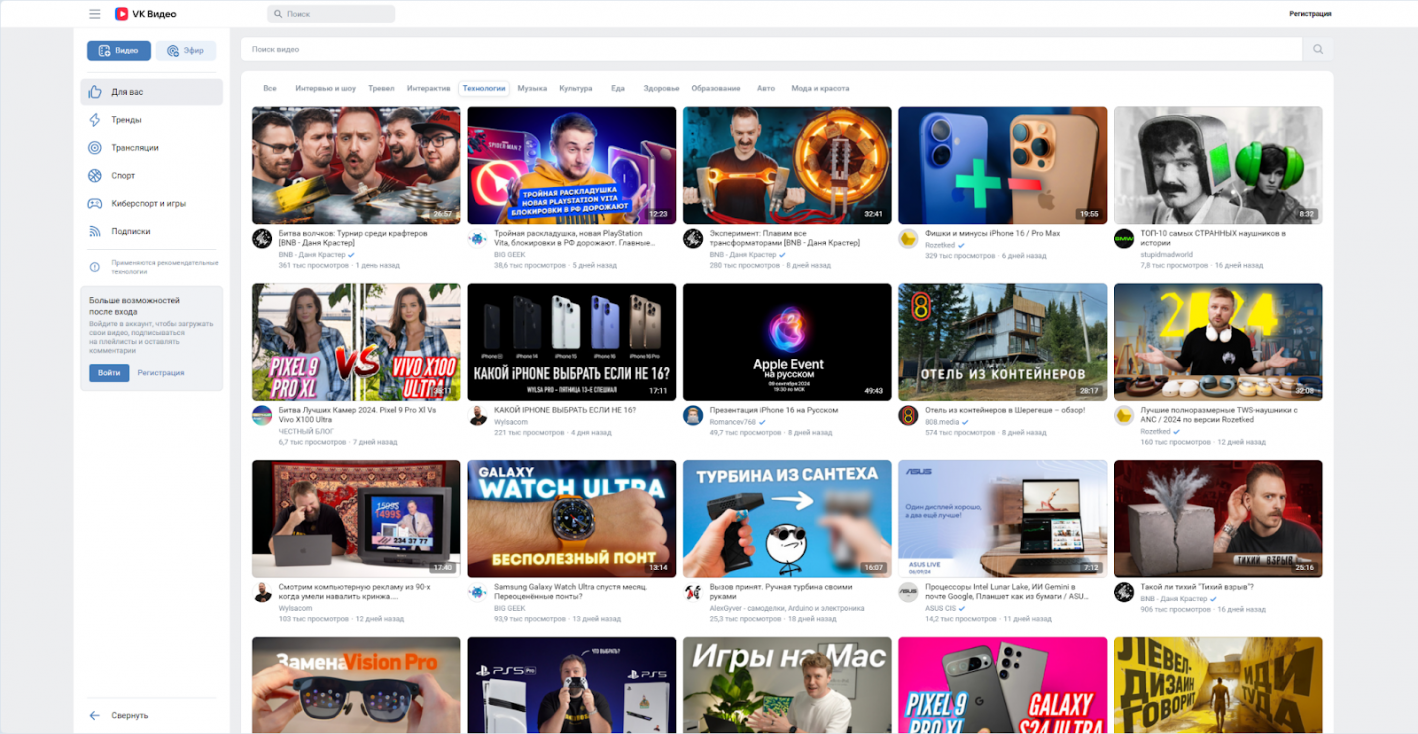Click Wylsacom avatar next to КАКОЙ IPHONE ВЫБРАТЬ
The height and width of the screenshot is (734, 1418).
click(x=477, y=416)
